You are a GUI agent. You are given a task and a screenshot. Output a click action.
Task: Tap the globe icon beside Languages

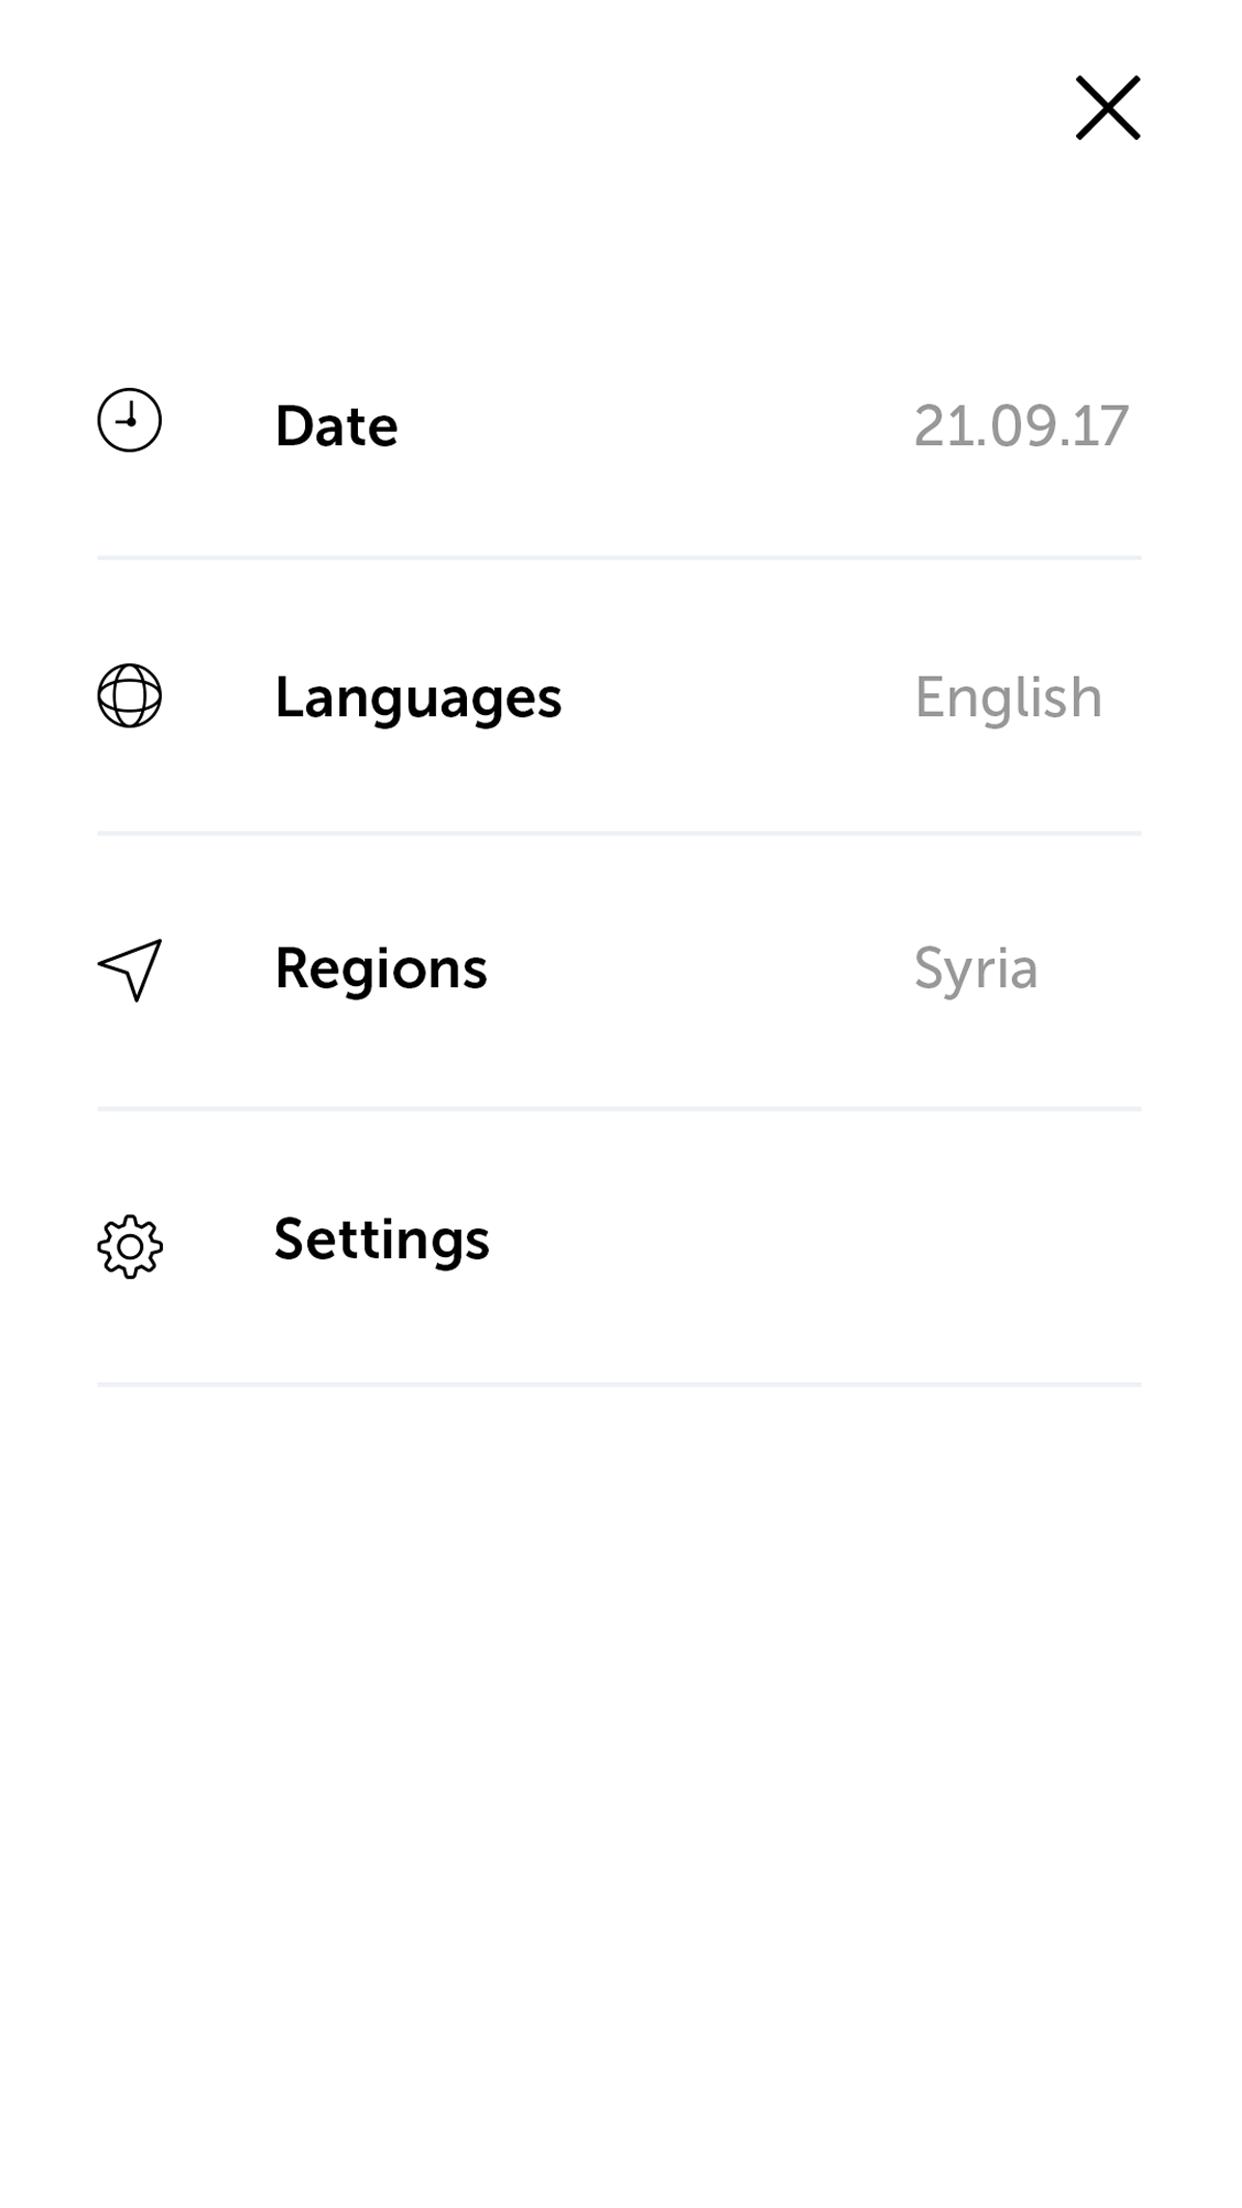(129, 696)
